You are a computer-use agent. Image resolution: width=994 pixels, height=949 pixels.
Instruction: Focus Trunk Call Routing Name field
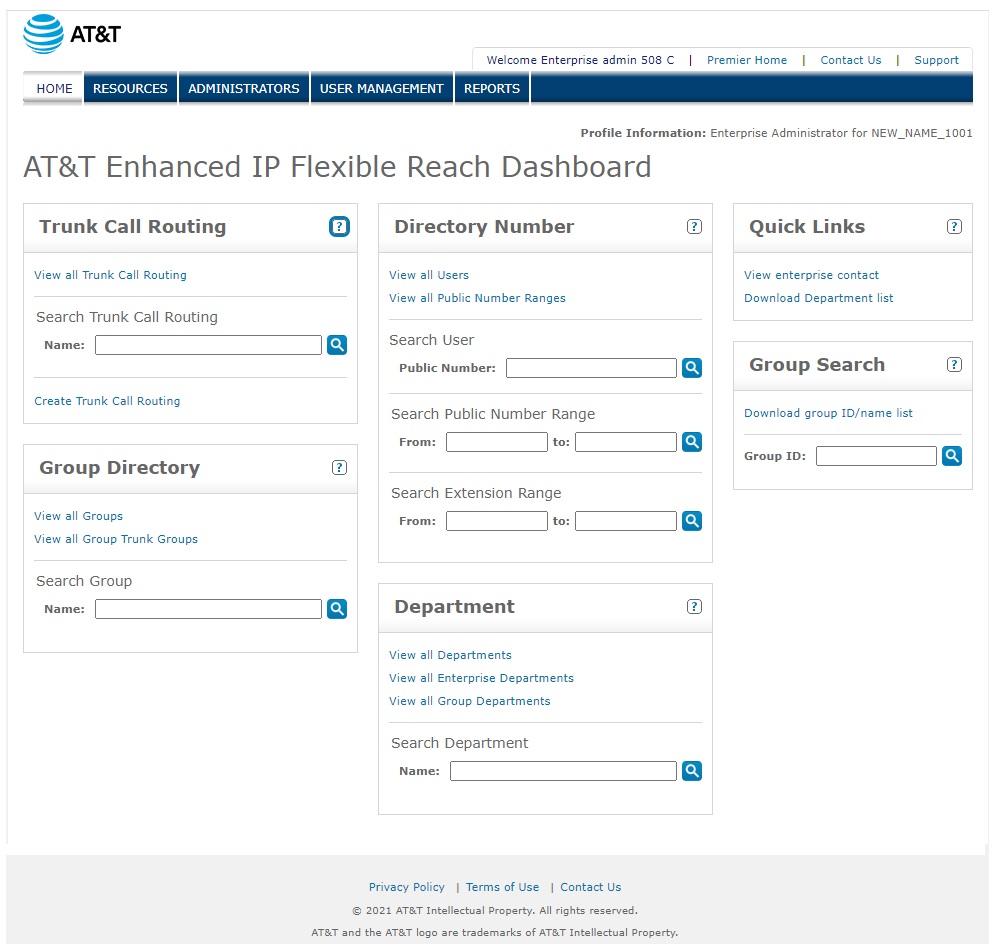pos(209,345)
